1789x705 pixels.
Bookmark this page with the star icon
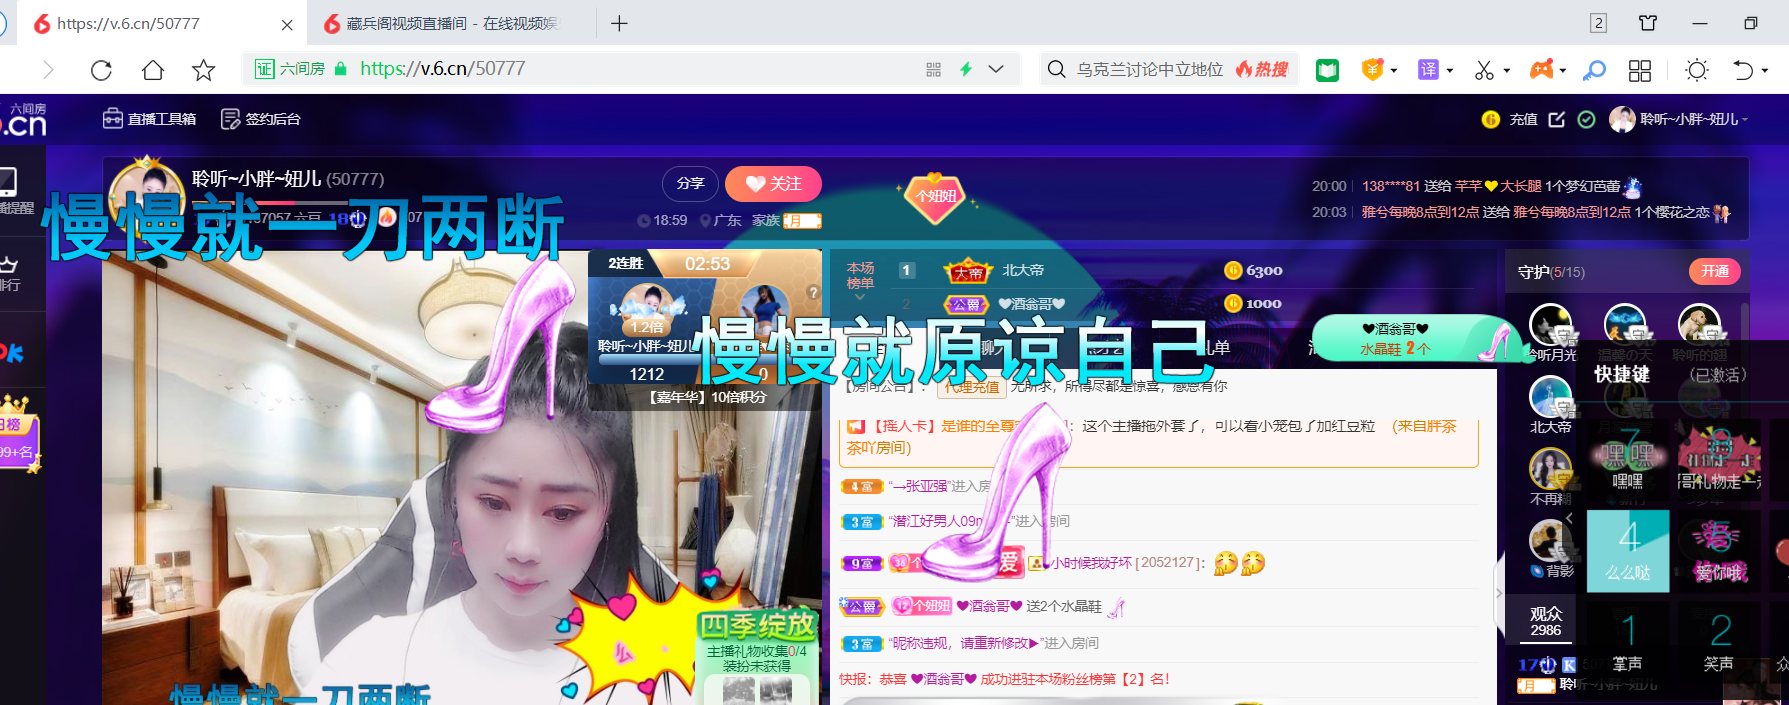(204, 70)
